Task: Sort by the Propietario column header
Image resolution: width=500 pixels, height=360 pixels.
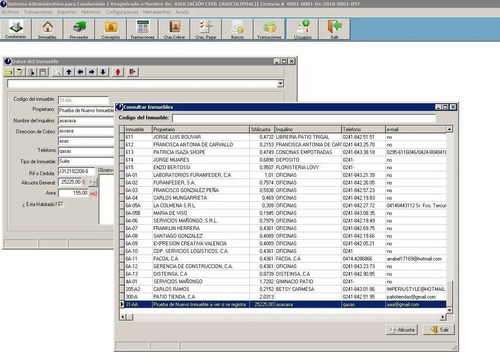Action: [x=201, y=129]
